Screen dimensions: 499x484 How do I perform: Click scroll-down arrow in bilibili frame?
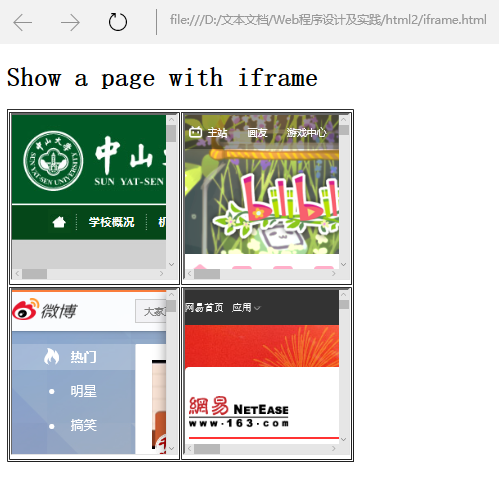pos(344,264)
